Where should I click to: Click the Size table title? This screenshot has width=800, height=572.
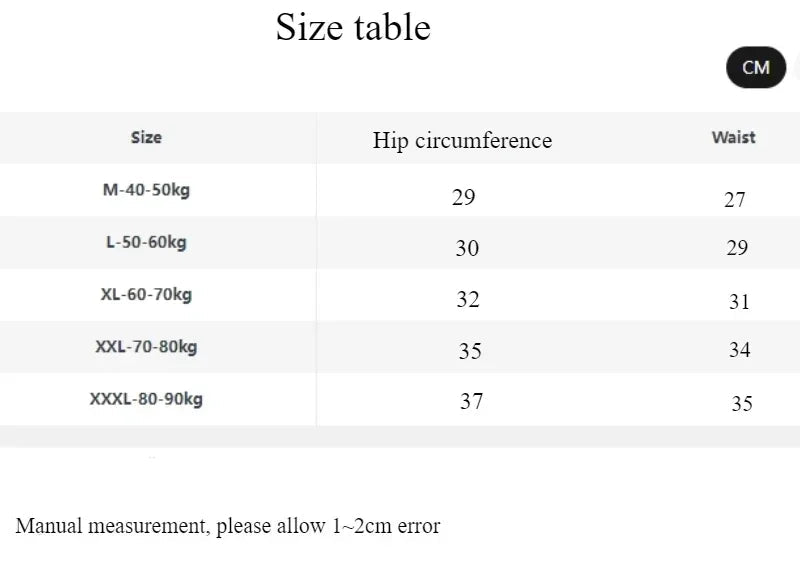tap(353, 27)
